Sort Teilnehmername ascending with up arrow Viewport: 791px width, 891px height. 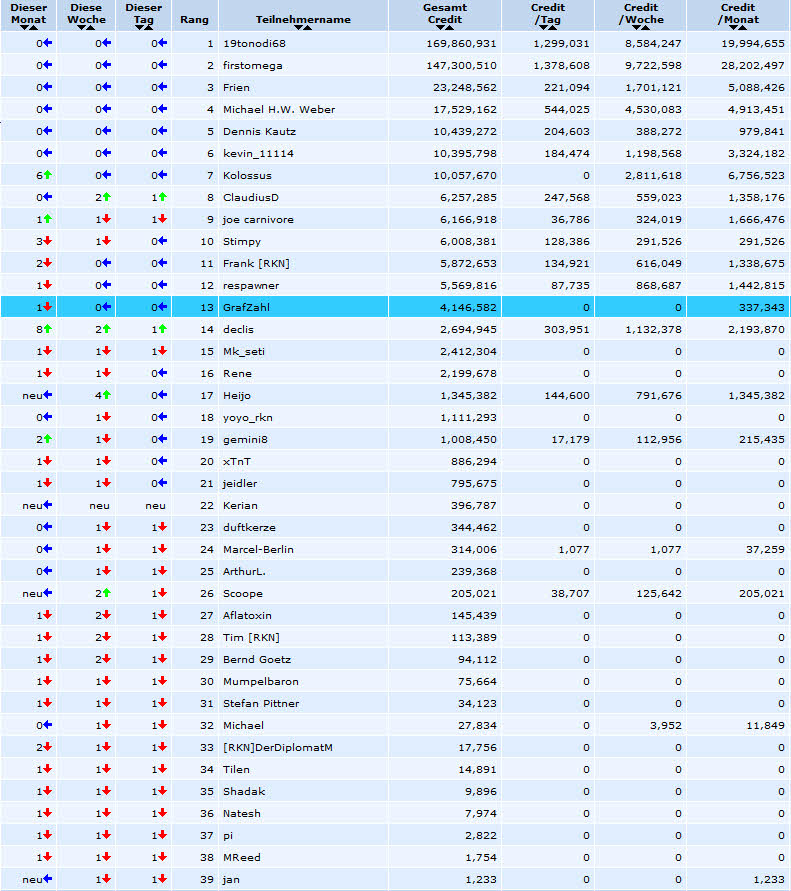pos(307,27)
